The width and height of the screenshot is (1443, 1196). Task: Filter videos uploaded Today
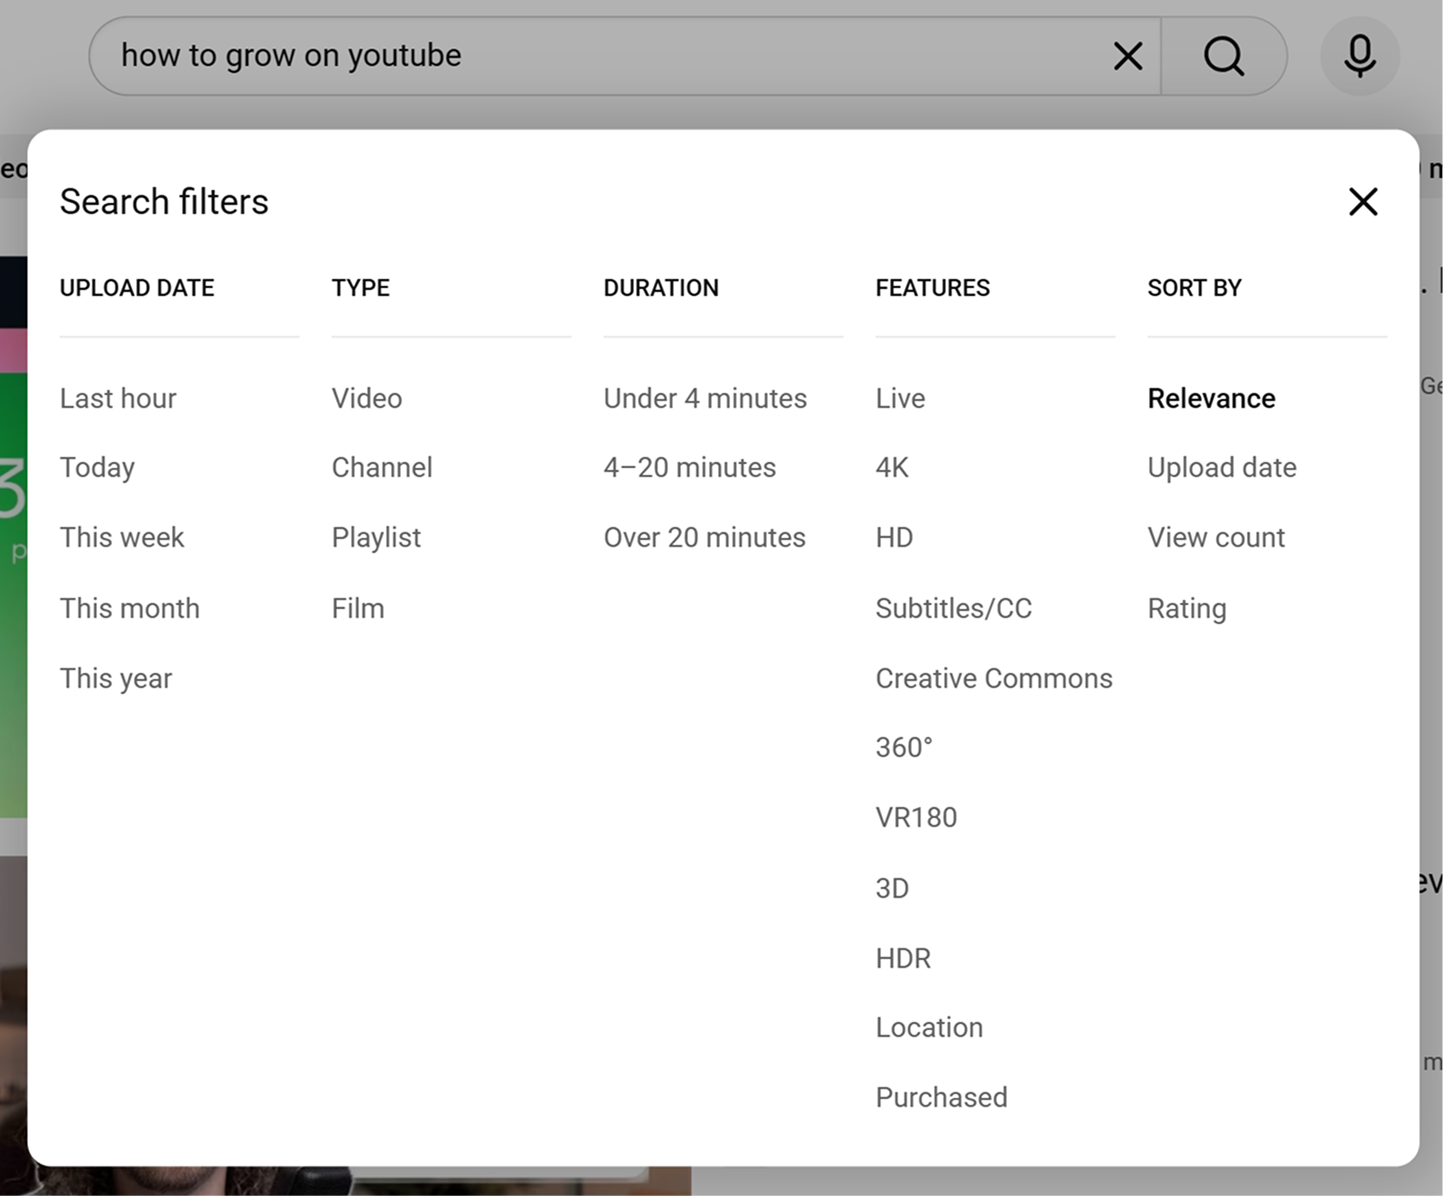point(97,467)
